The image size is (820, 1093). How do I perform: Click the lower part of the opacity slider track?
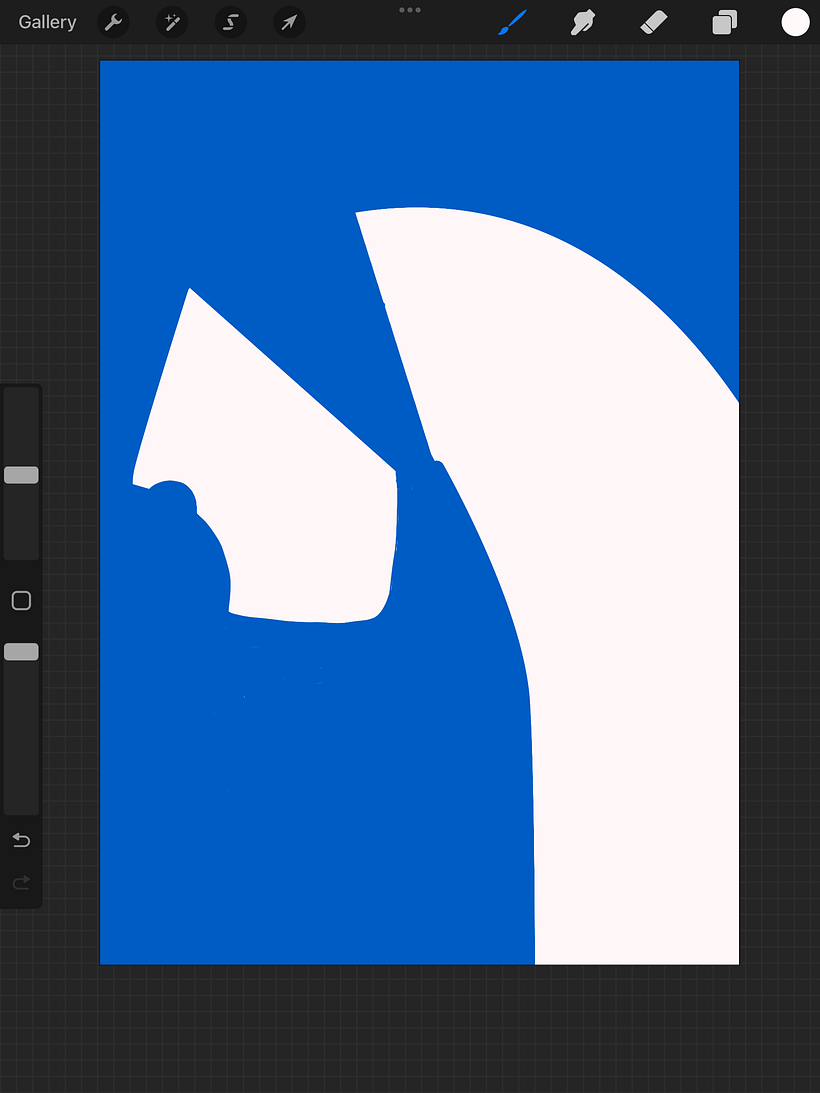tap(21, 760)
